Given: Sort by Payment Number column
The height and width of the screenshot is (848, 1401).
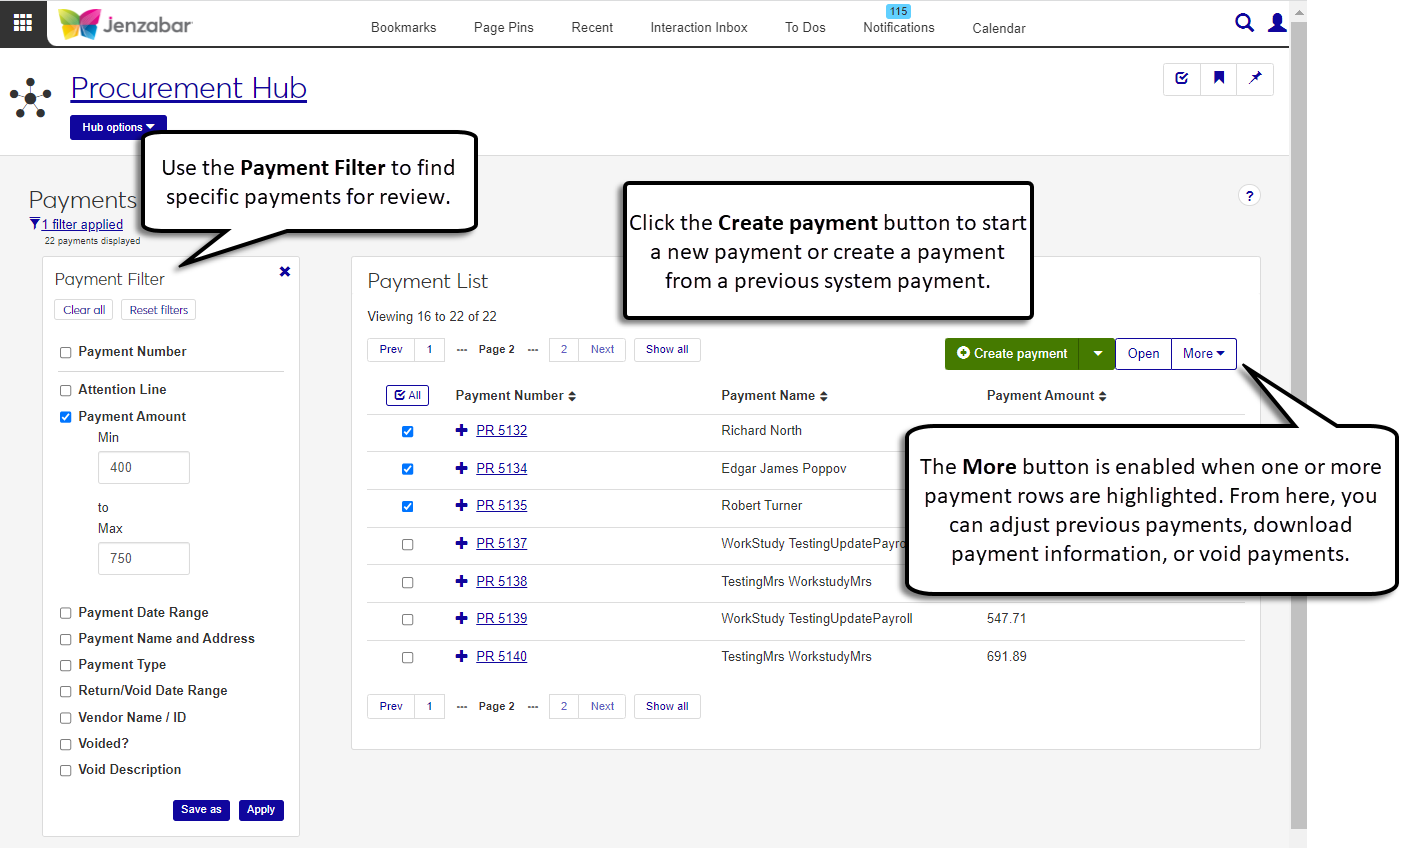Looking at the screenshot, I should point(516,396).
